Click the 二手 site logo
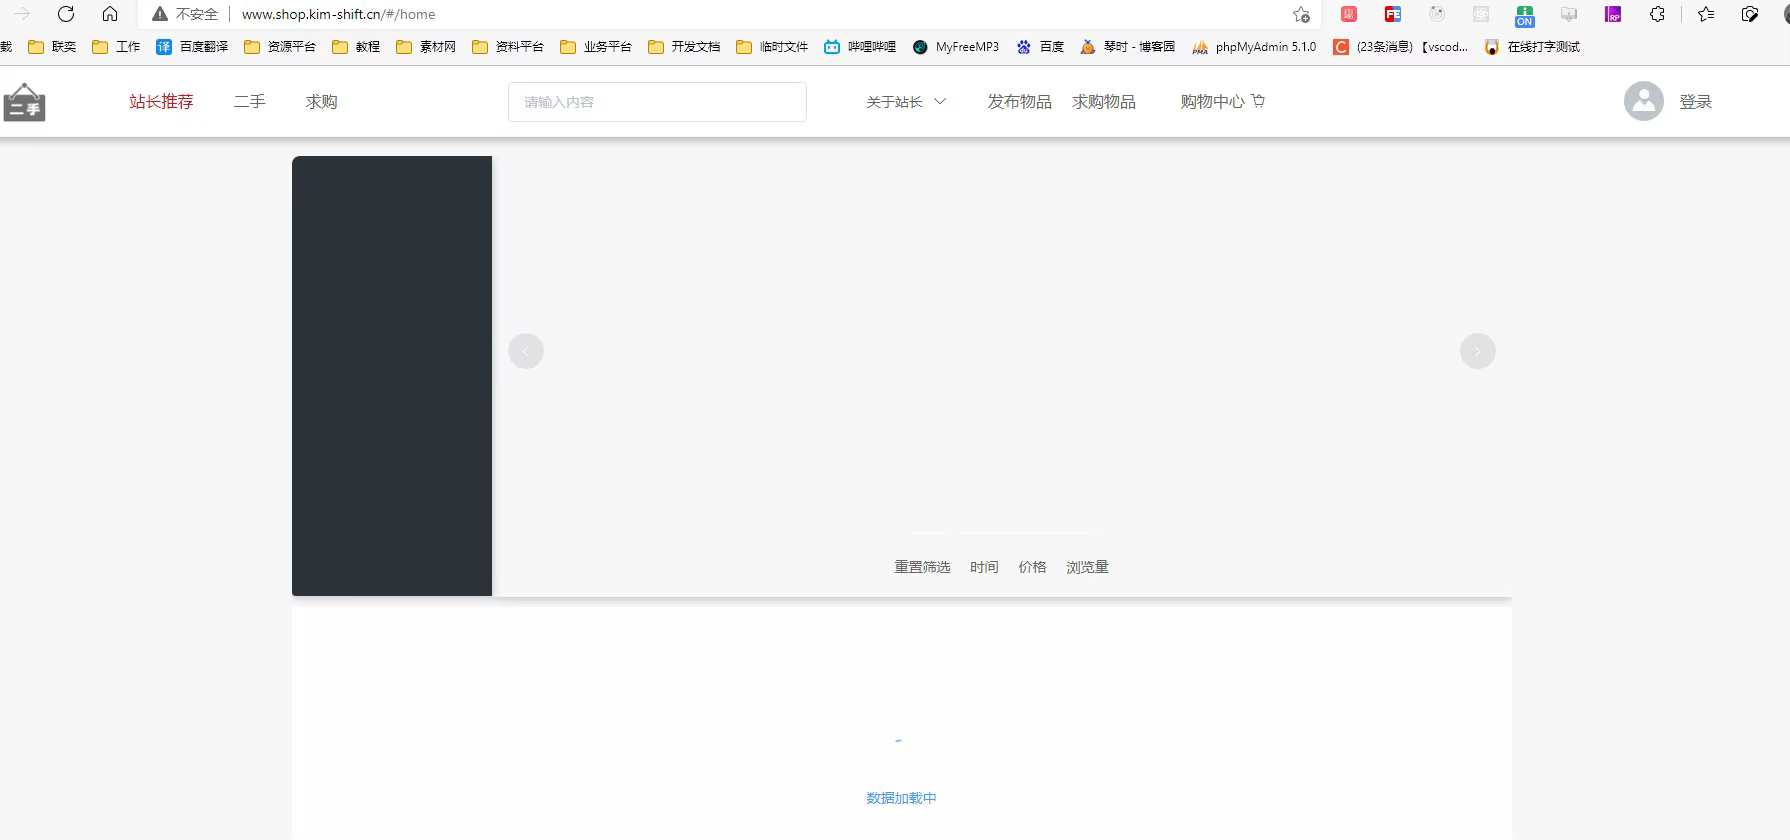This screenshot has width=1790, height=840. [x=25, y=102]
